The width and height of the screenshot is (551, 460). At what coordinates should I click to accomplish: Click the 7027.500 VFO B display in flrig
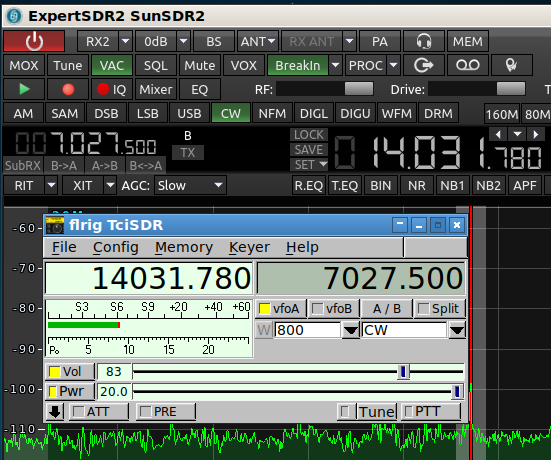click(x=361, y=278)
